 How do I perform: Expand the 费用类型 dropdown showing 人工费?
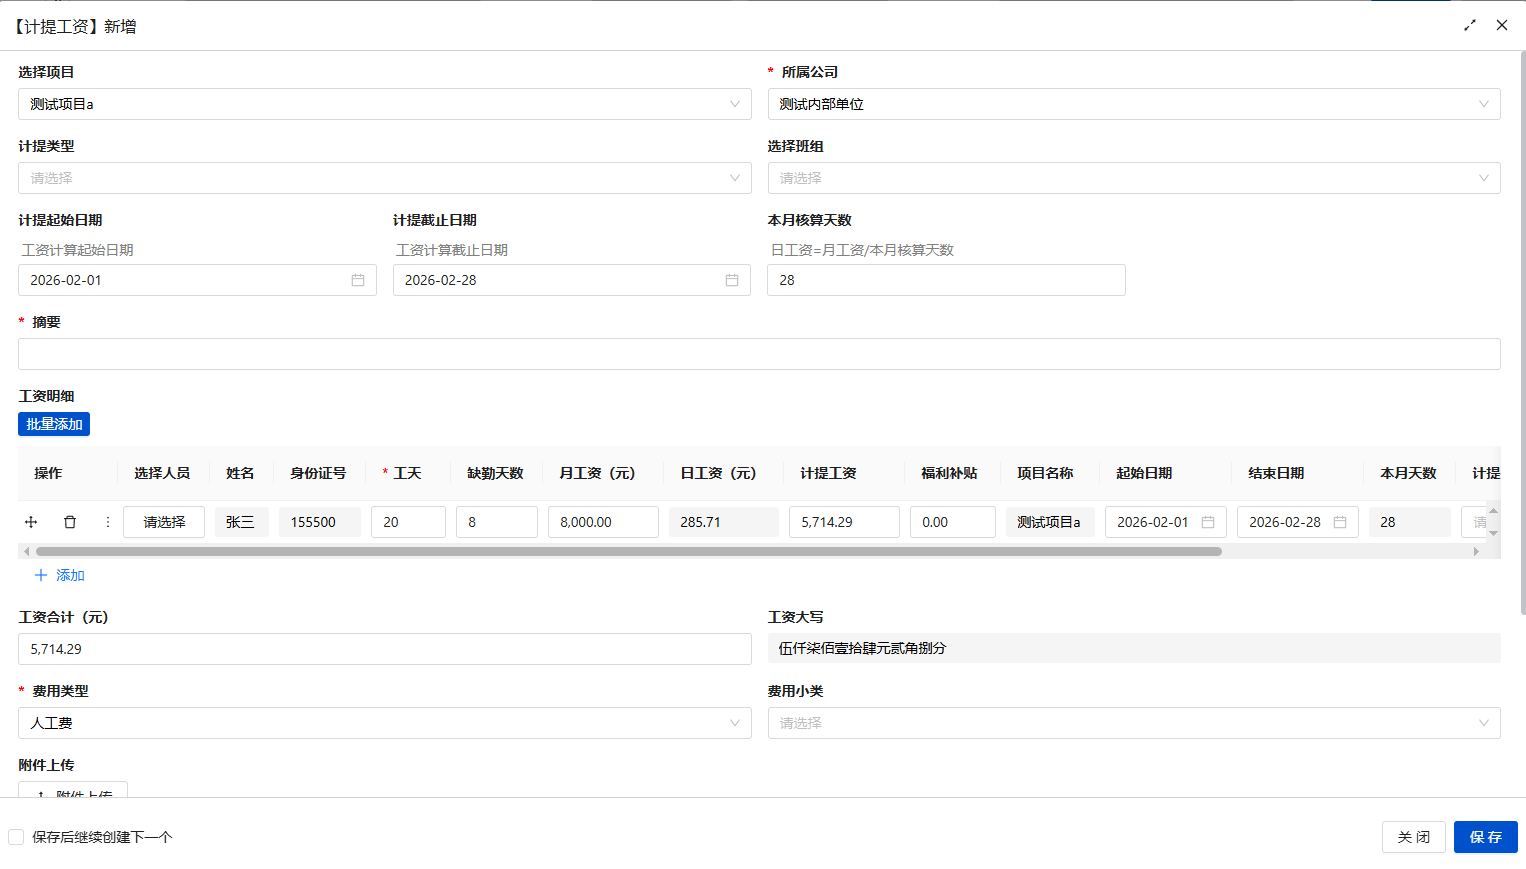pos(384,723)
